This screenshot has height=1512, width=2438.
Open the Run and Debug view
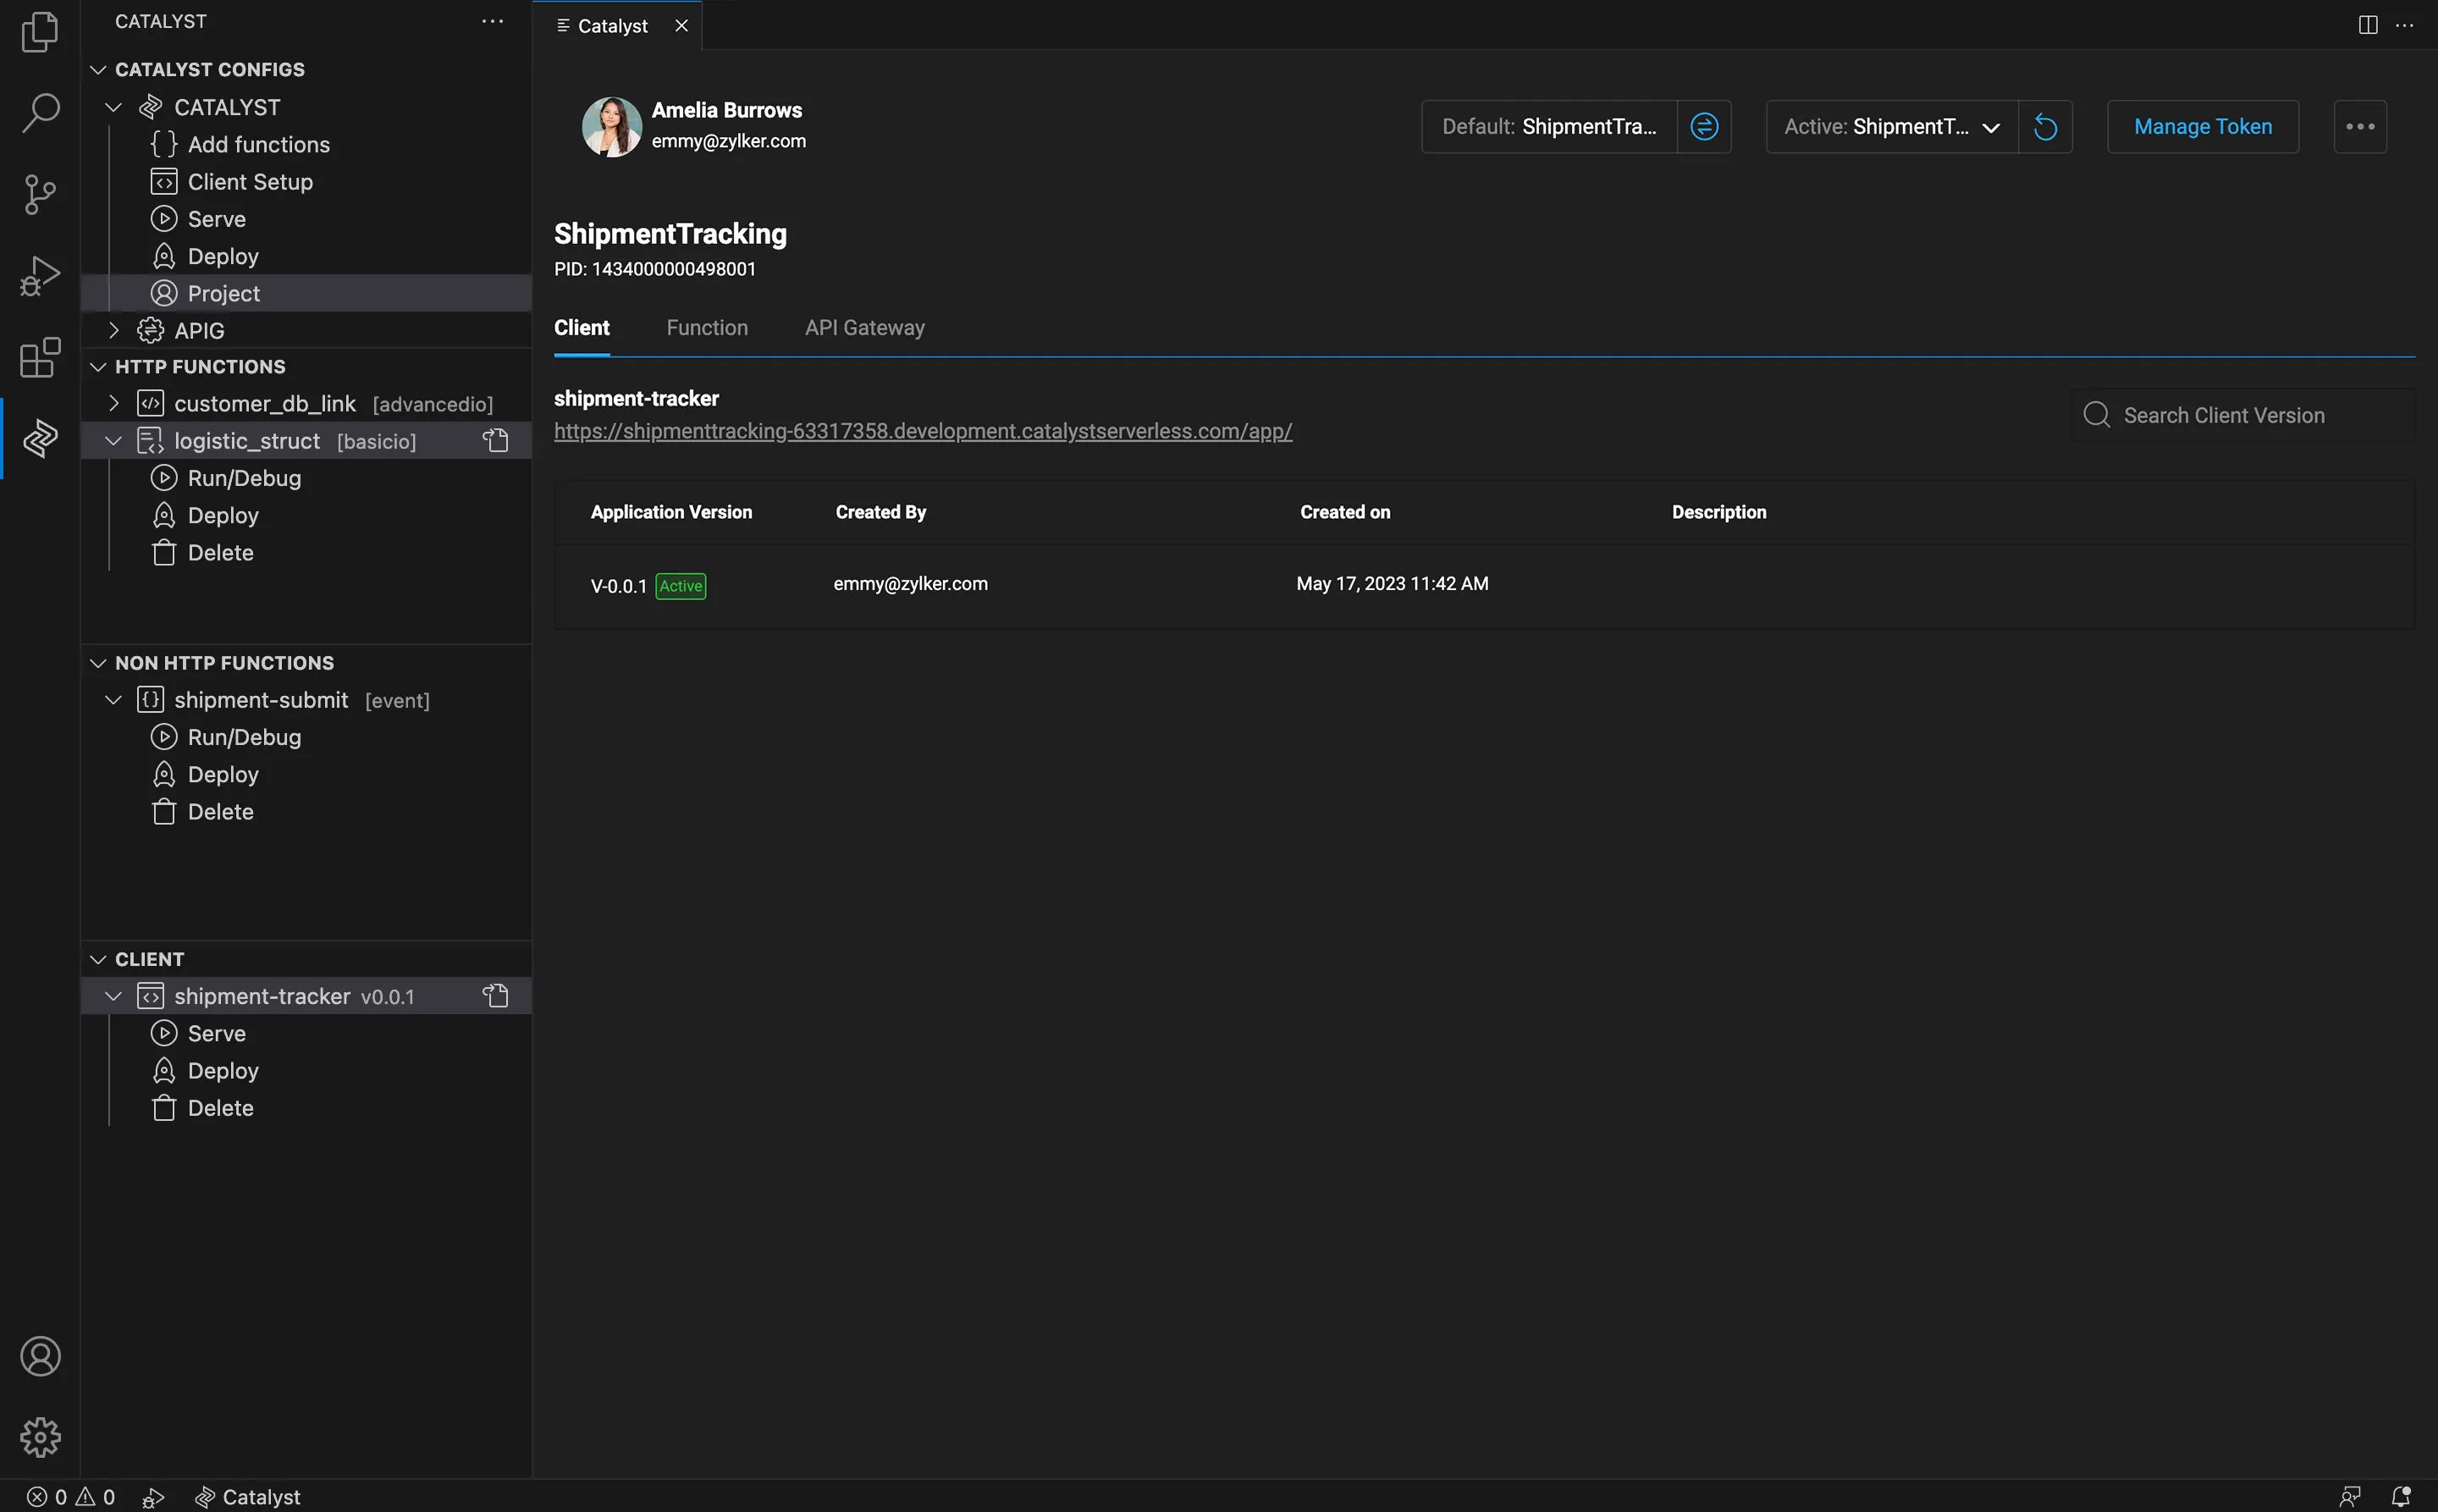click(40, 276)
